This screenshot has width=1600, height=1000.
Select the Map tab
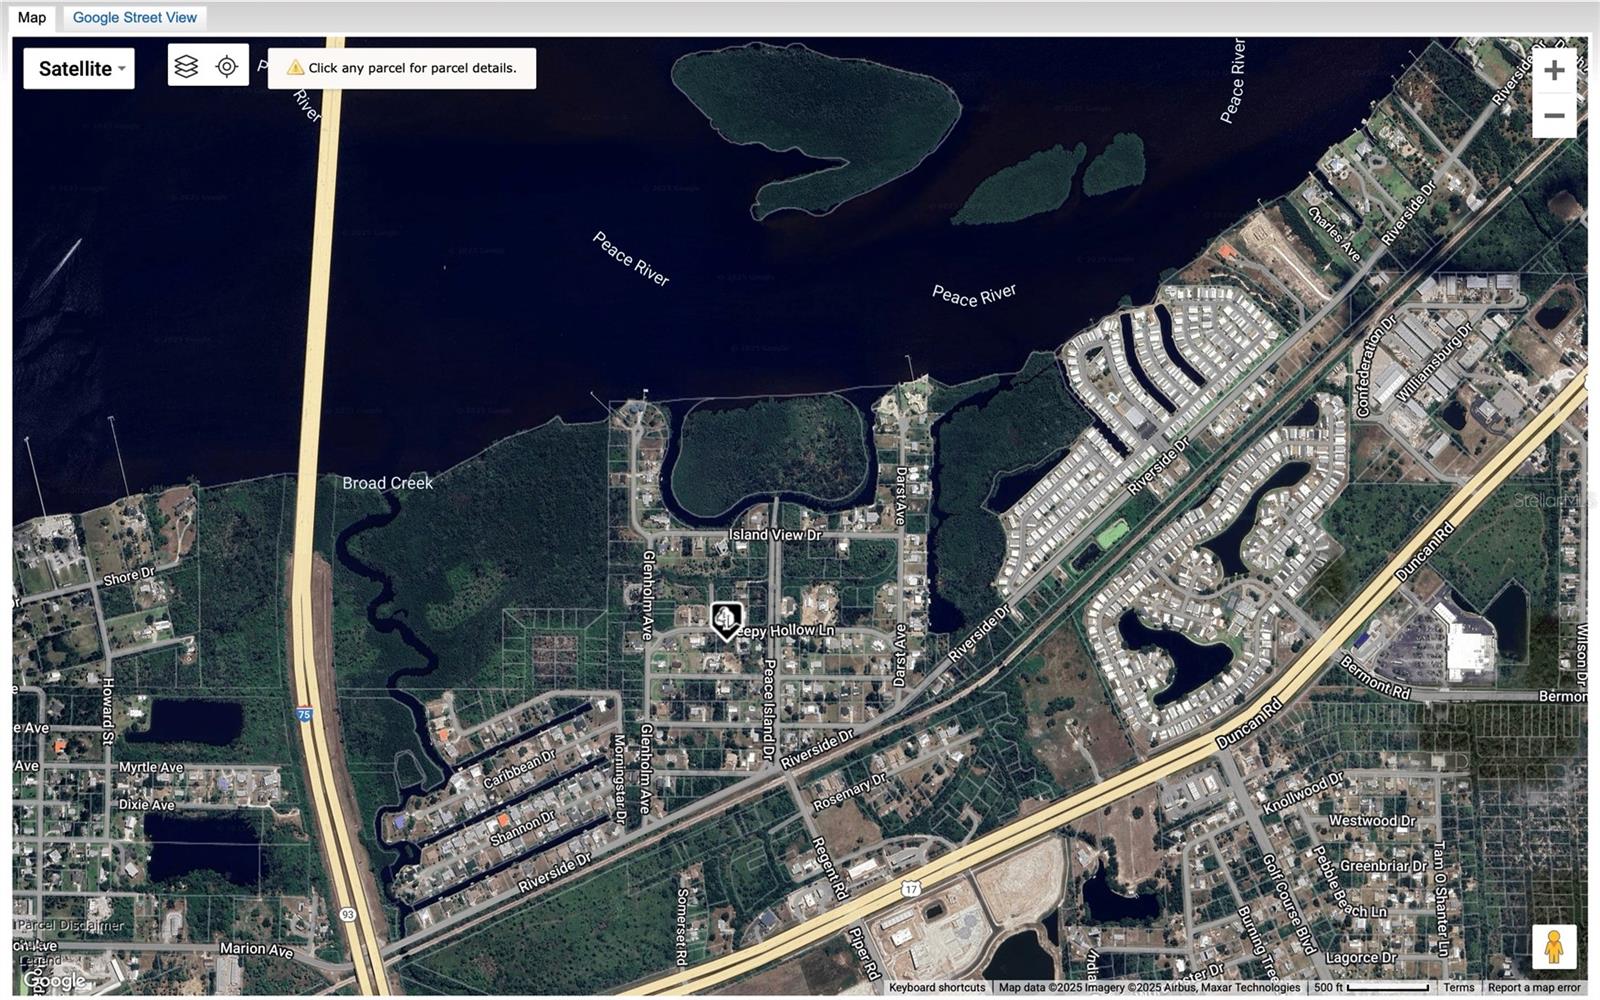pyautogui.click(x=32, y=17)
